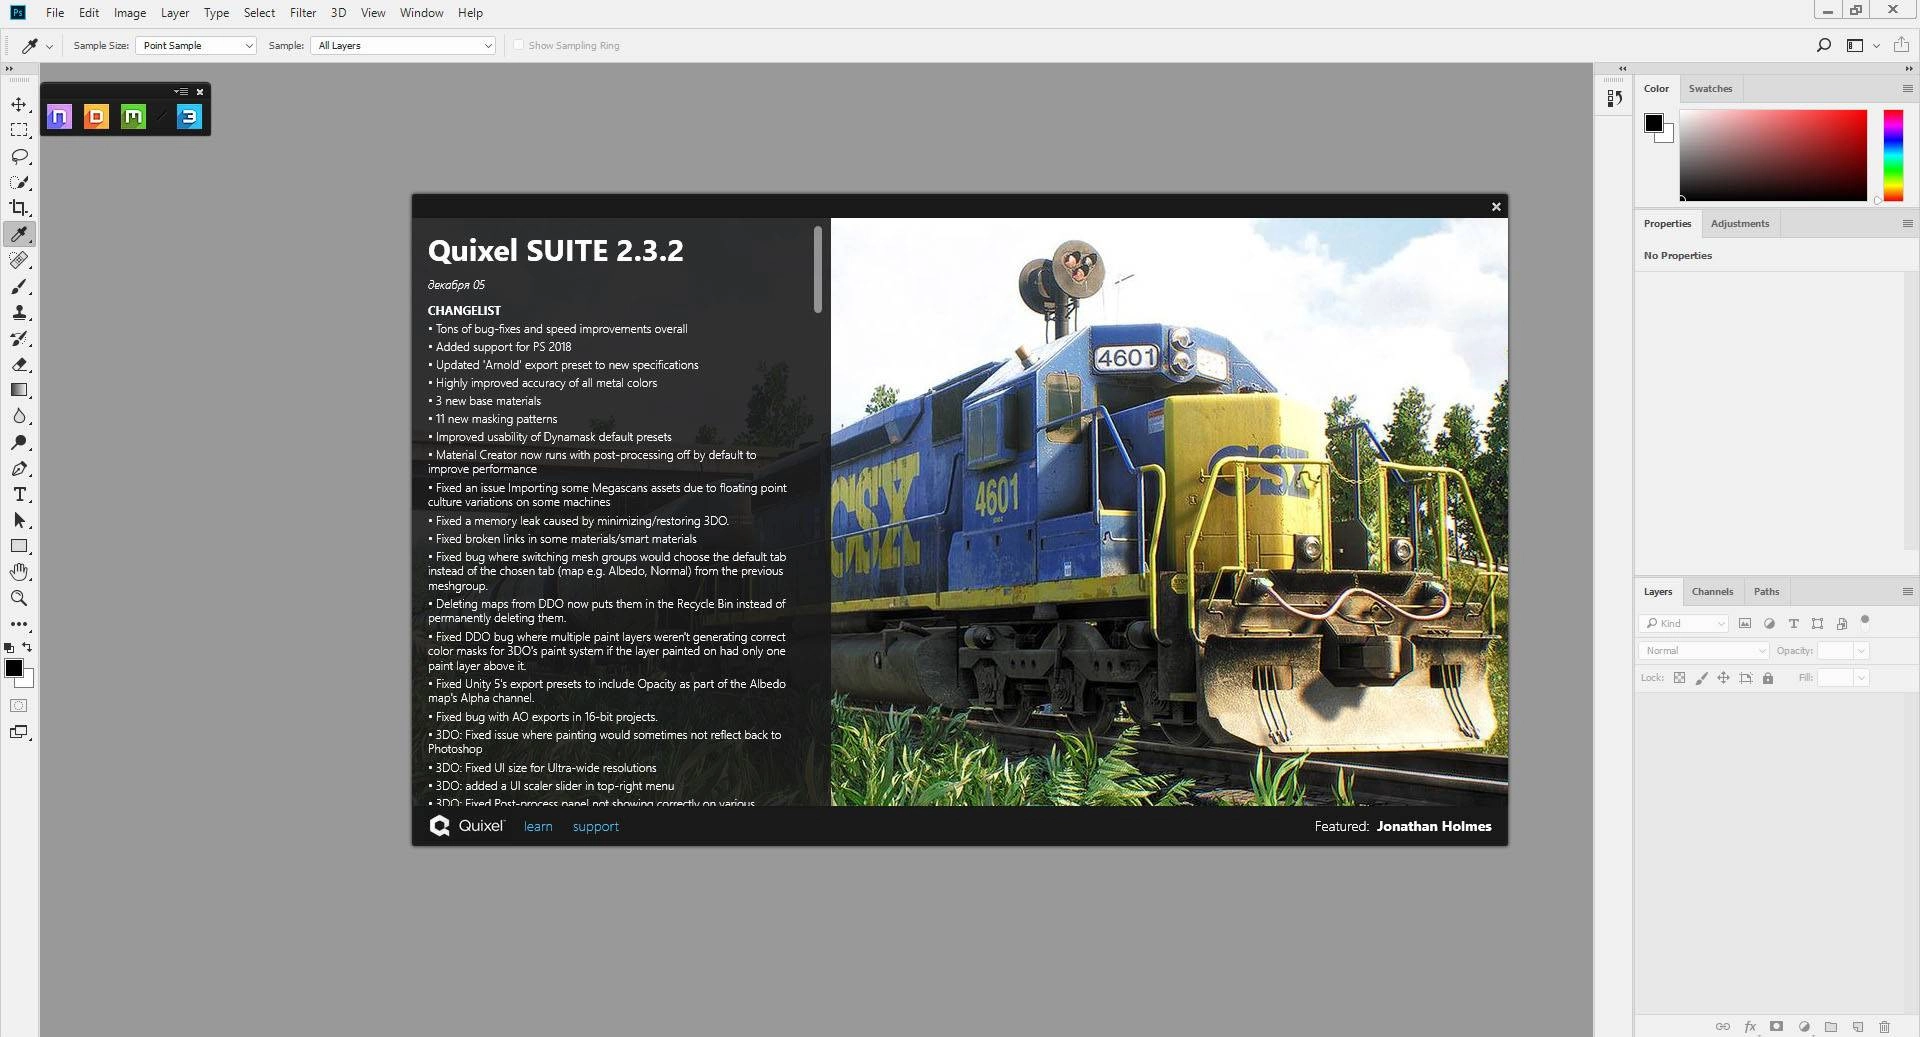Screen dimensions: 1920x1037
Task: Select the Lasso tool
Action: pos(19,157)
